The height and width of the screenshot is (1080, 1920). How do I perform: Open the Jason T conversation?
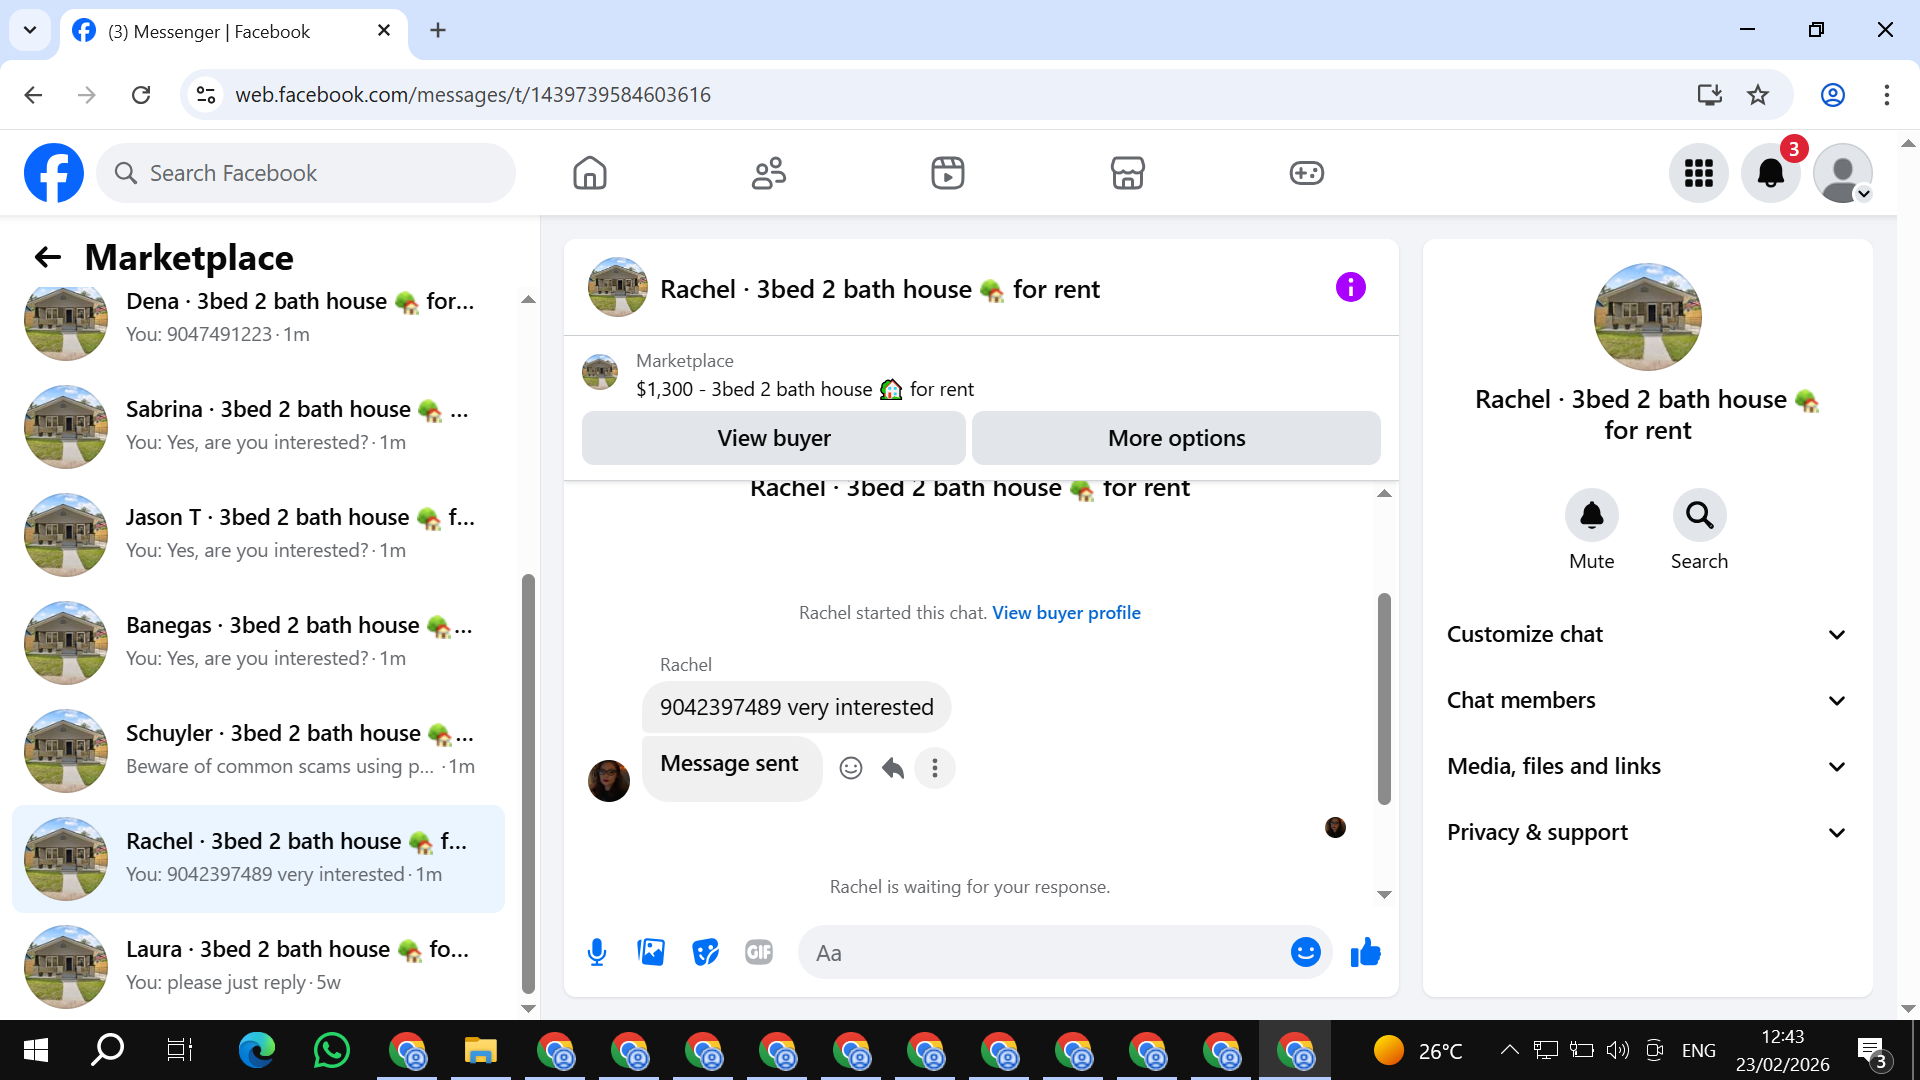point(258,534)
